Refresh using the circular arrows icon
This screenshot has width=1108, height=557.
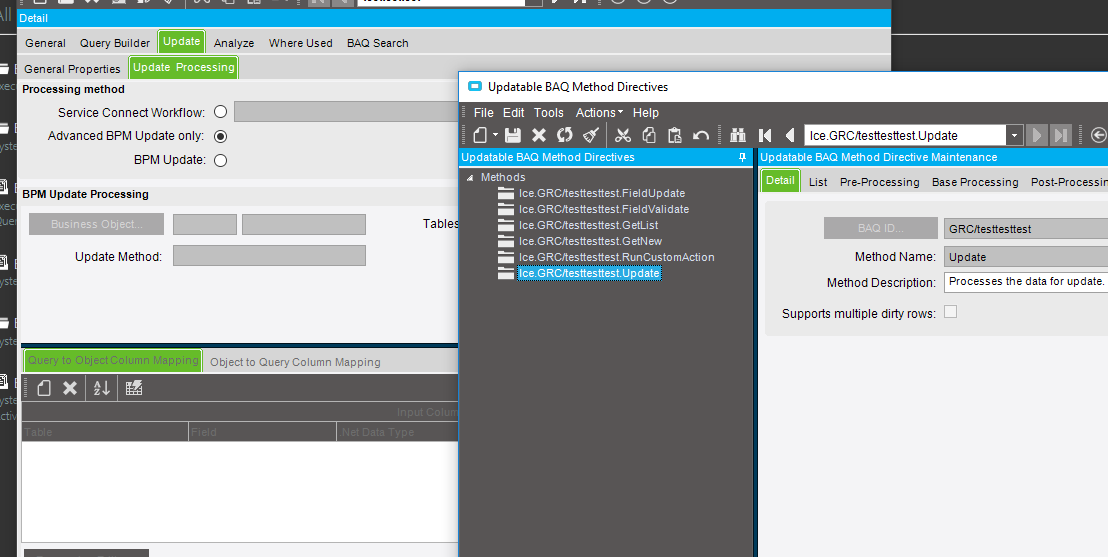click(x=564, y=135)
